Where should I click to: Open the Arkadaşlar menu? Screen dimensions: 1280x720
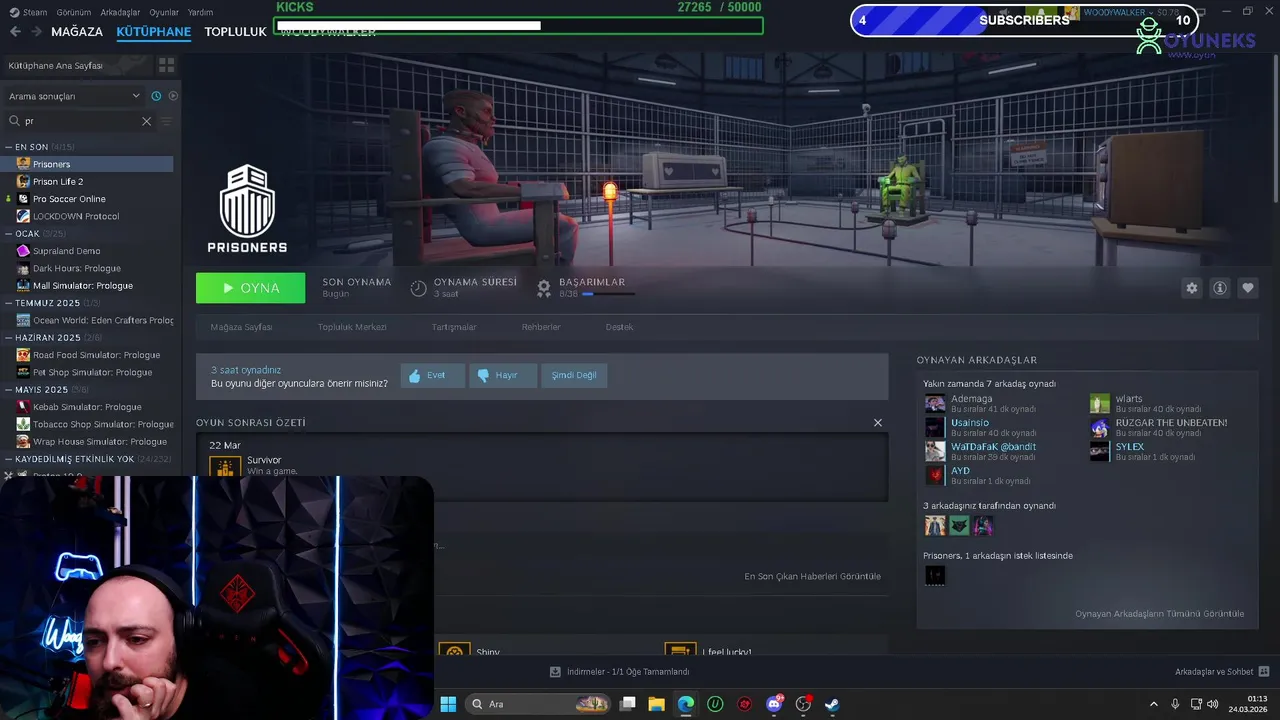(121, 13)
